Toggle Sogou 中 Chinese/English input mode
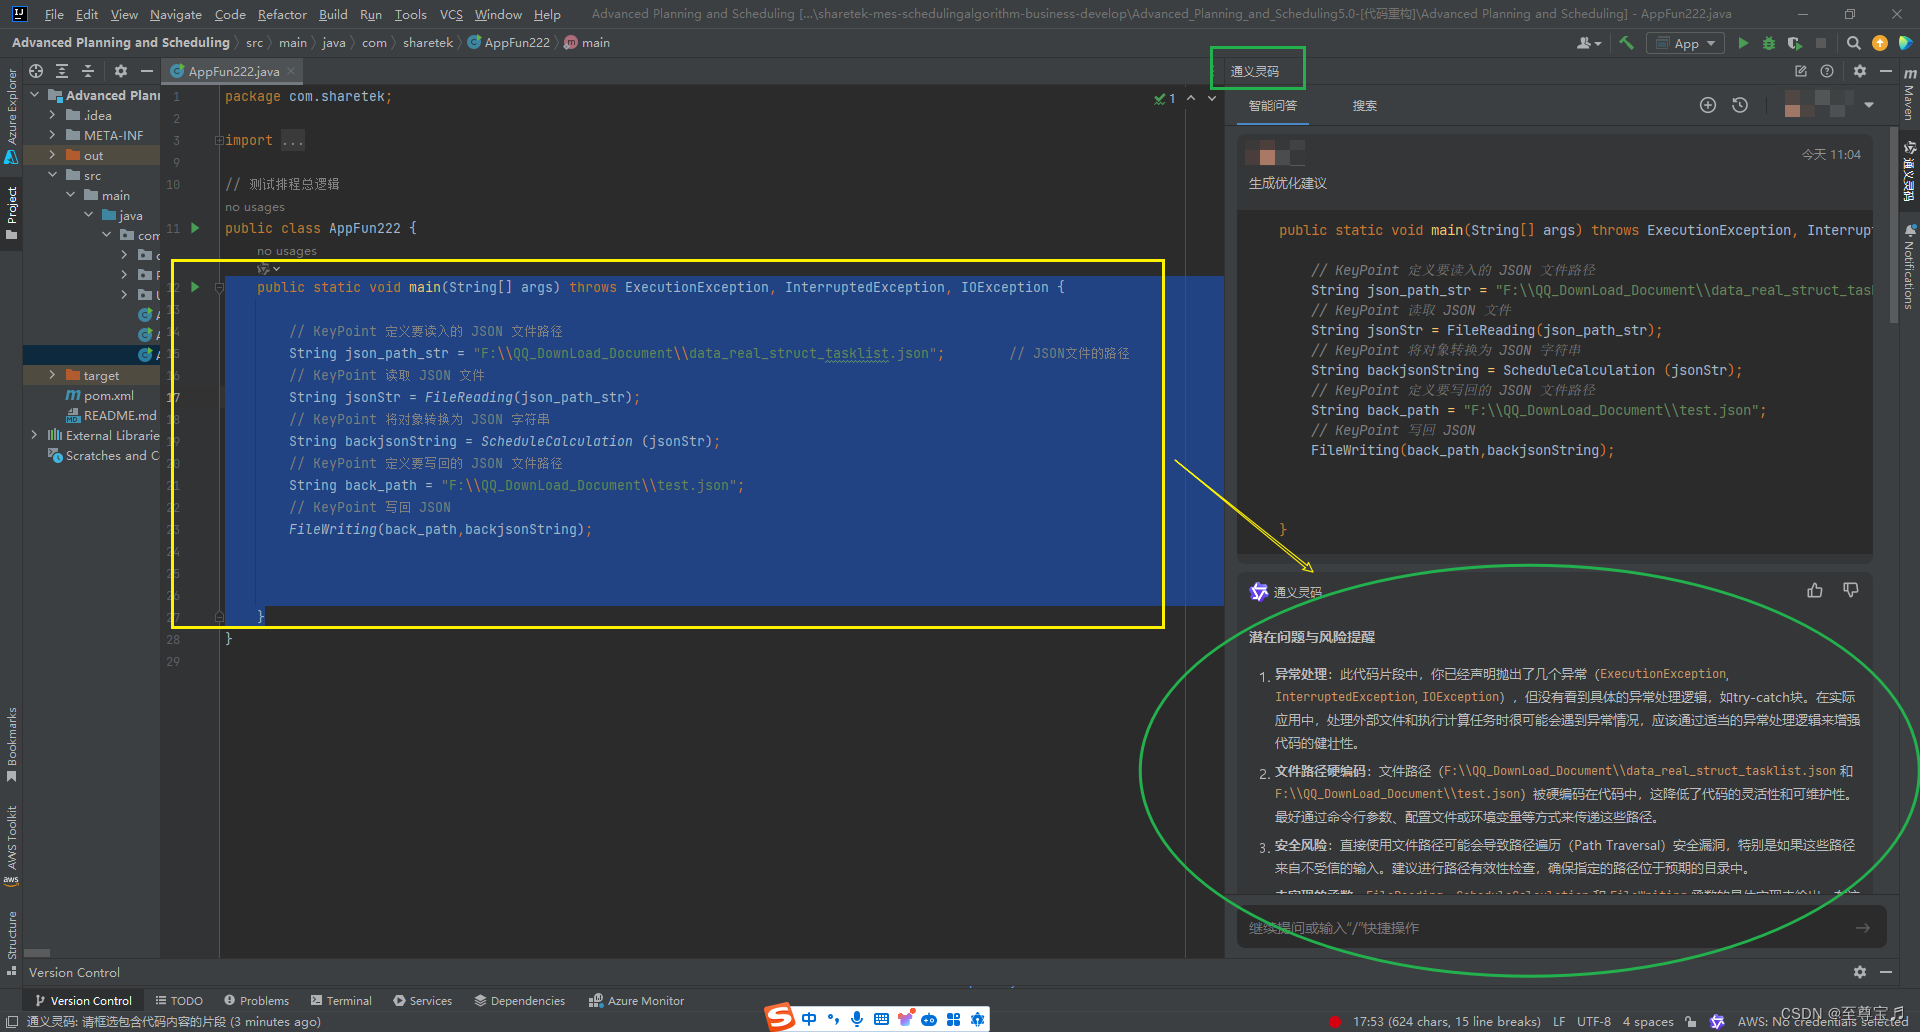The image size is (1920, 1032). tap(809, 1019)
